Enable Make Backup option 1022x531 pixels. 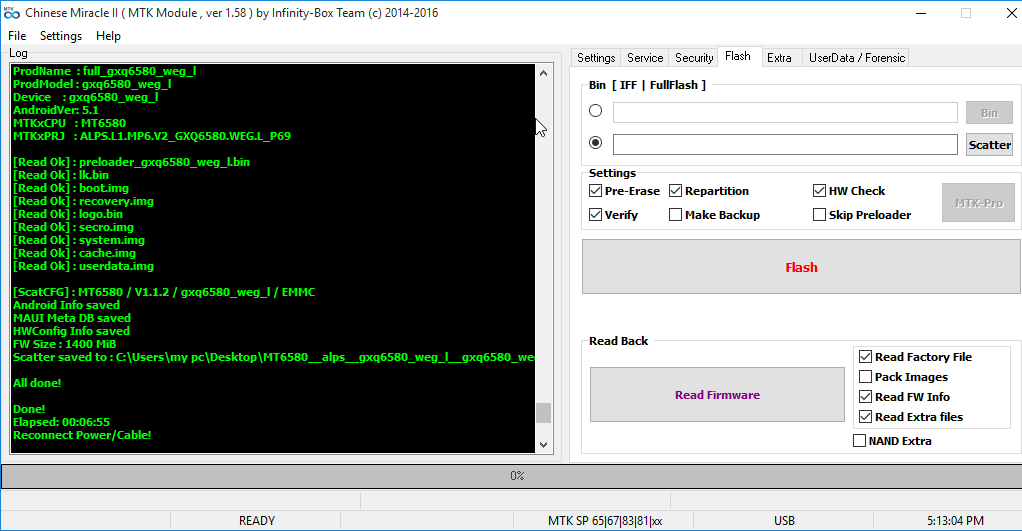[676, 215]
